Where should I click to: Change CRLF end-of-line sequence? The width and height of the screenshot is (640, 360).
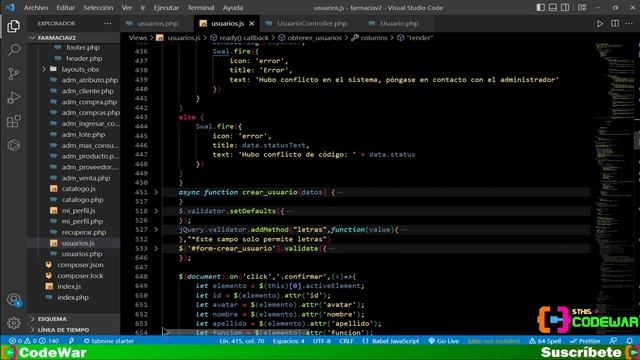[346, 341]
